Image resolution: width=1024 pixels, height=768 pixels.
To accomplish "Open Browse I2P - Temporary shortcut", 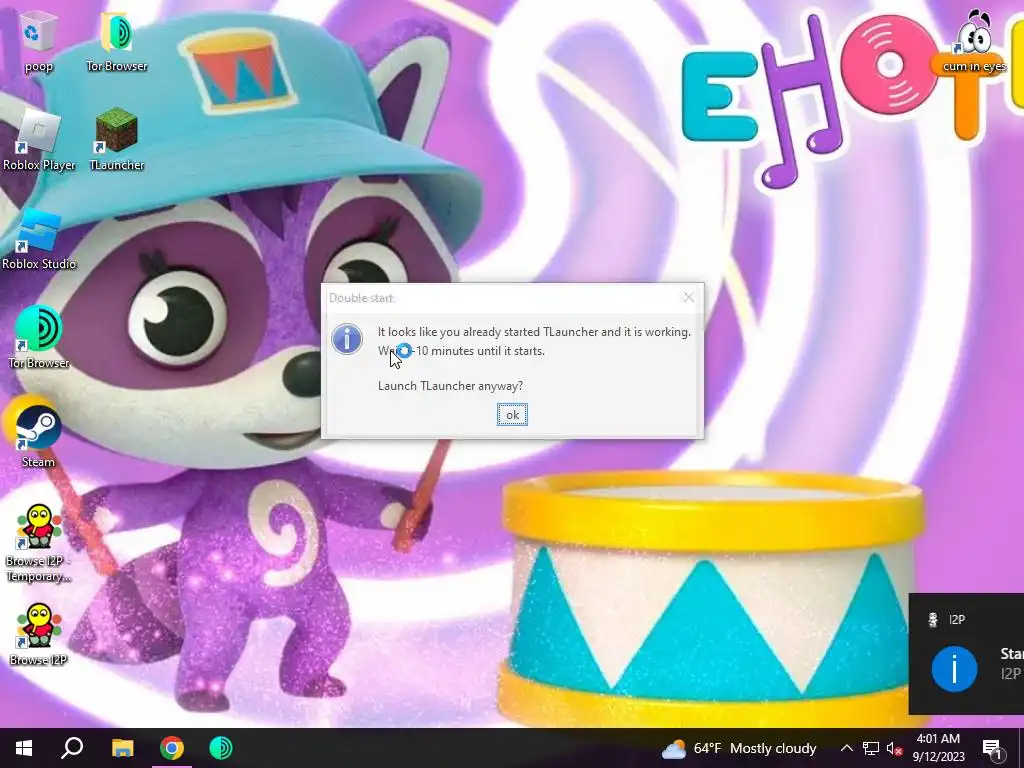I will pos(38,542).
